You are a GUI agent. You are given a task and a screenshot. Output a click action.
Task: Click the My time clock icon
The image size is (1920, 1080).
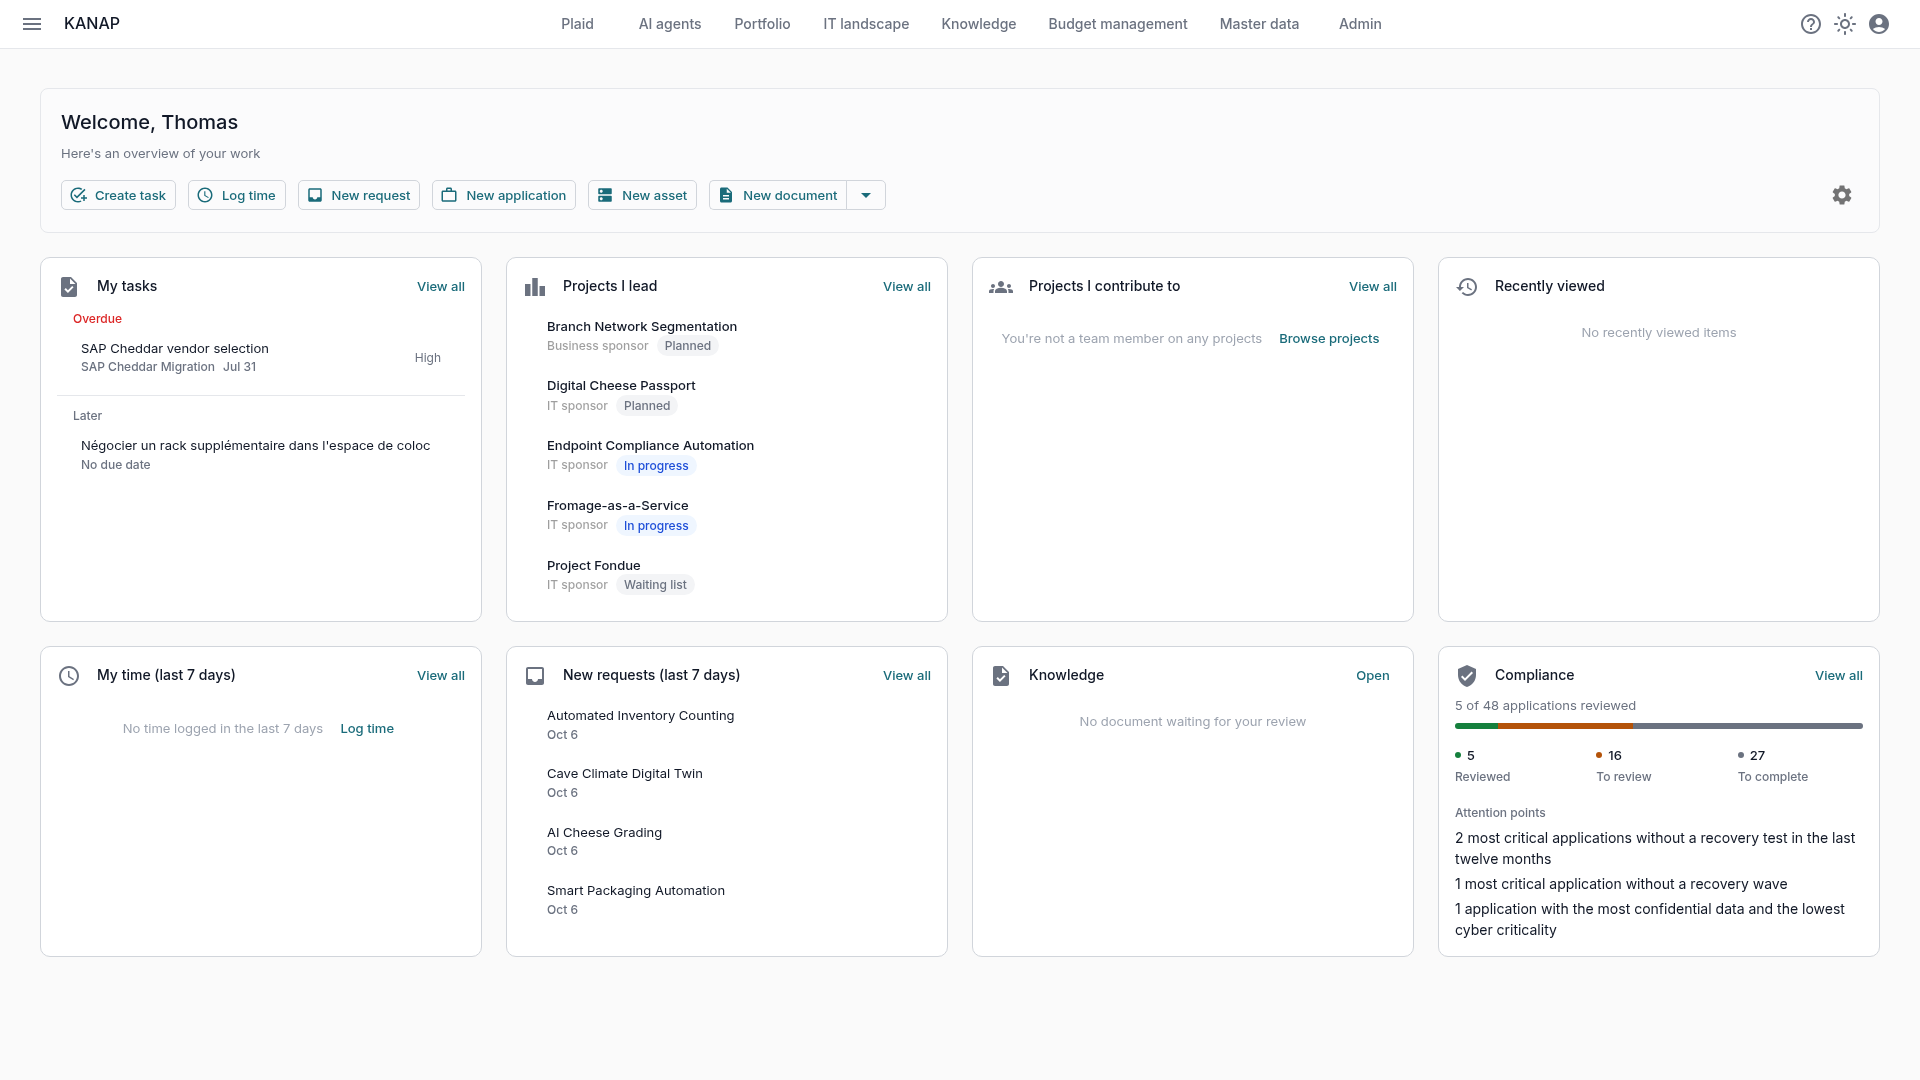[x=69, y=676]
